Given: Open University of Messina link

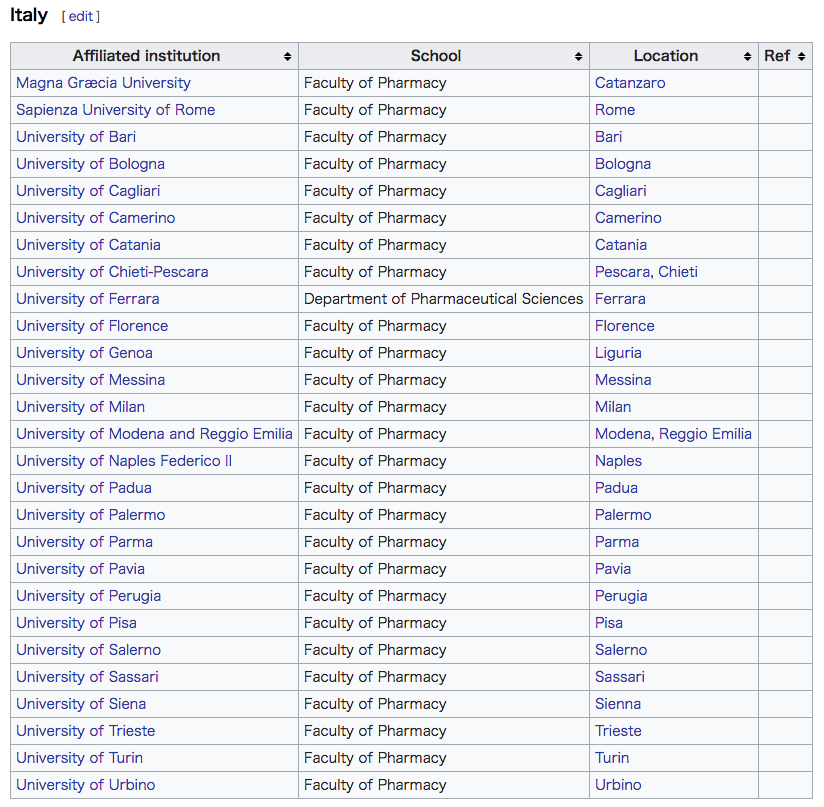Looking at the screenshot, I should point(90,380).
